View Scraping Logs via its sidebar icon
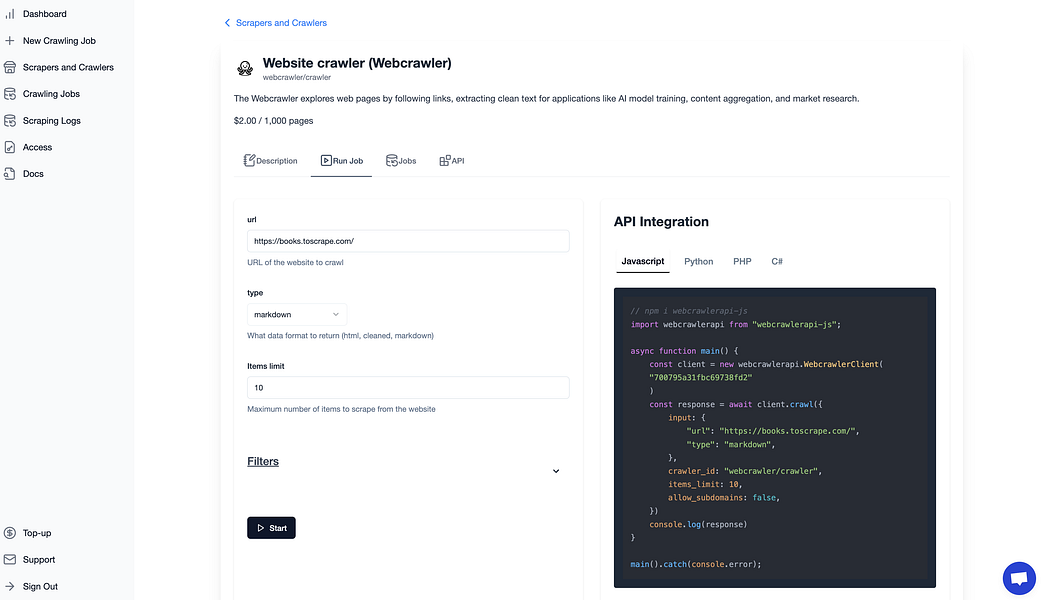1042x600 pixels. pyautogui.click(x=12, y=120)
